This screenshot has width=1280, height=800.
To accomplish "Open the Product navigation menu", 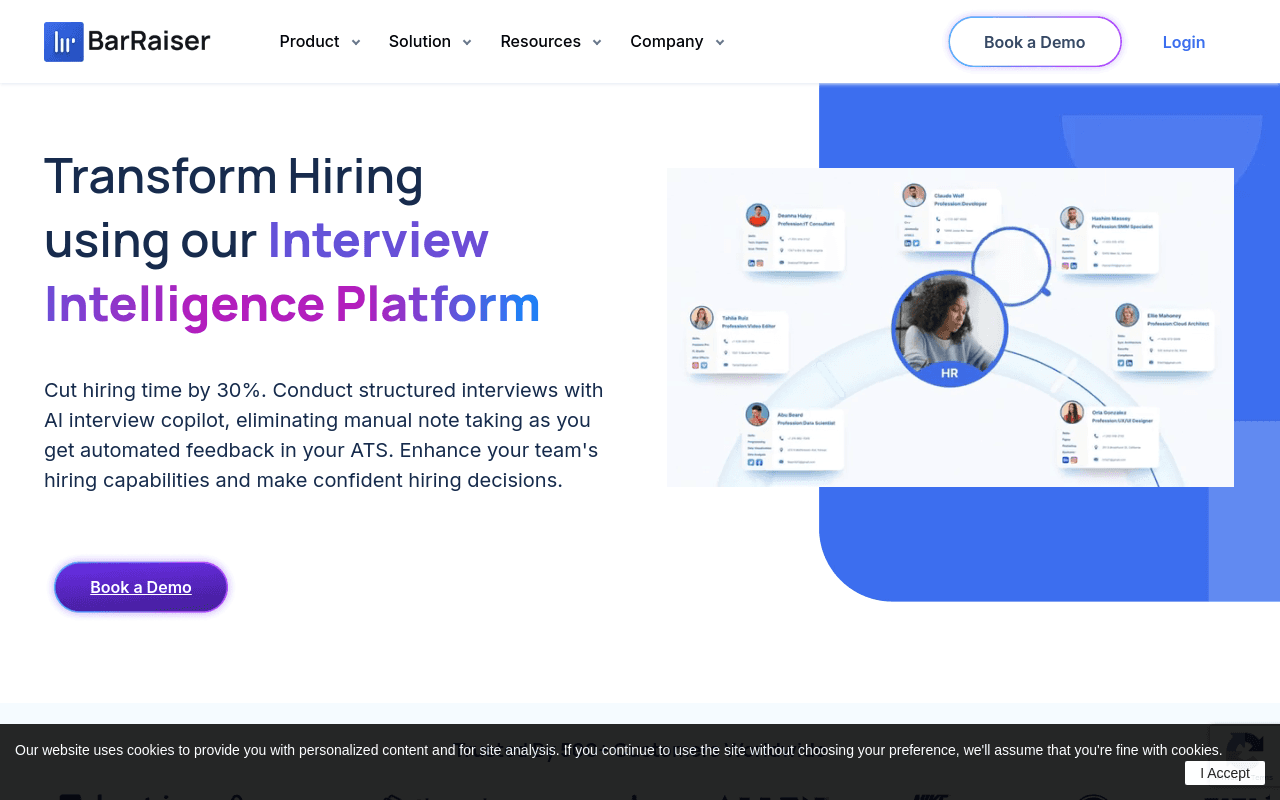I will [x=310, y=41].
